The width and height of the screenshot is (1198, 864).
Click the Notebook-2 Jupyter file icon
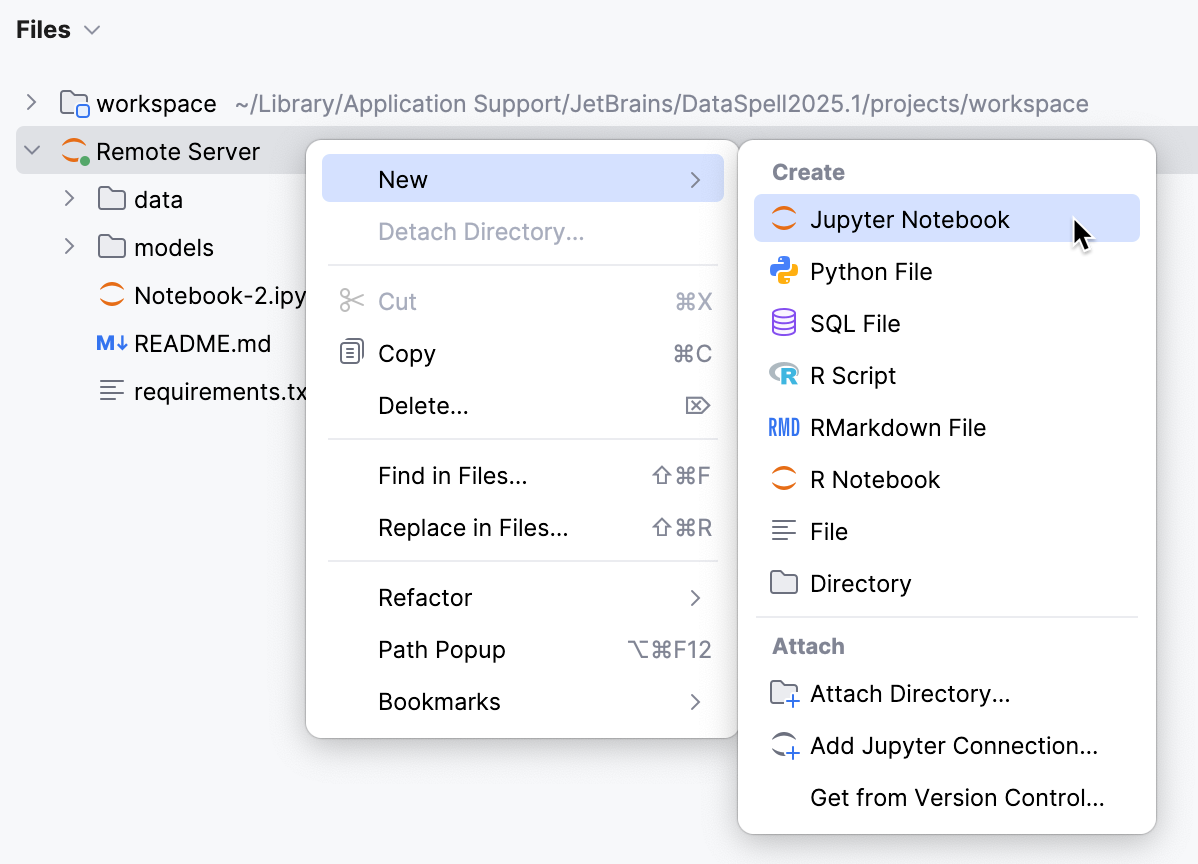coord(112,294)
